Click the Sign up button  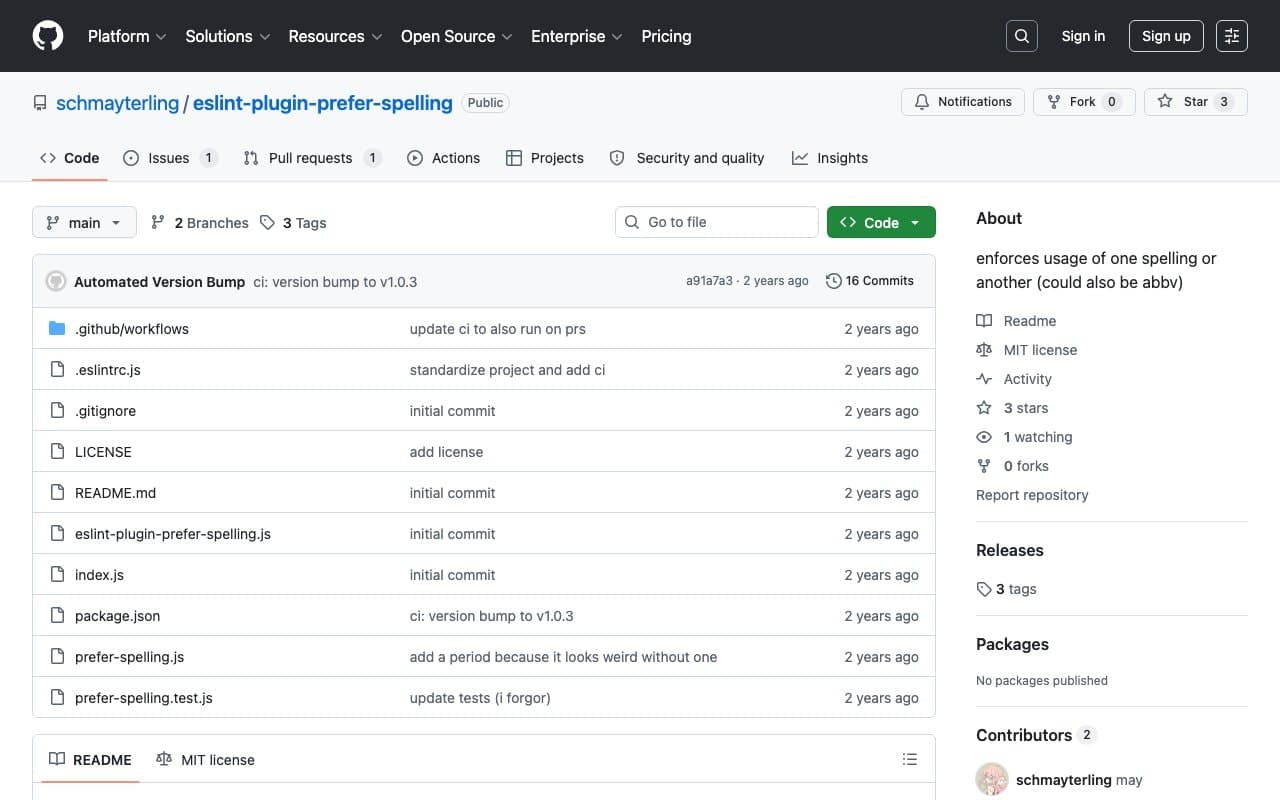point(1166,36)
